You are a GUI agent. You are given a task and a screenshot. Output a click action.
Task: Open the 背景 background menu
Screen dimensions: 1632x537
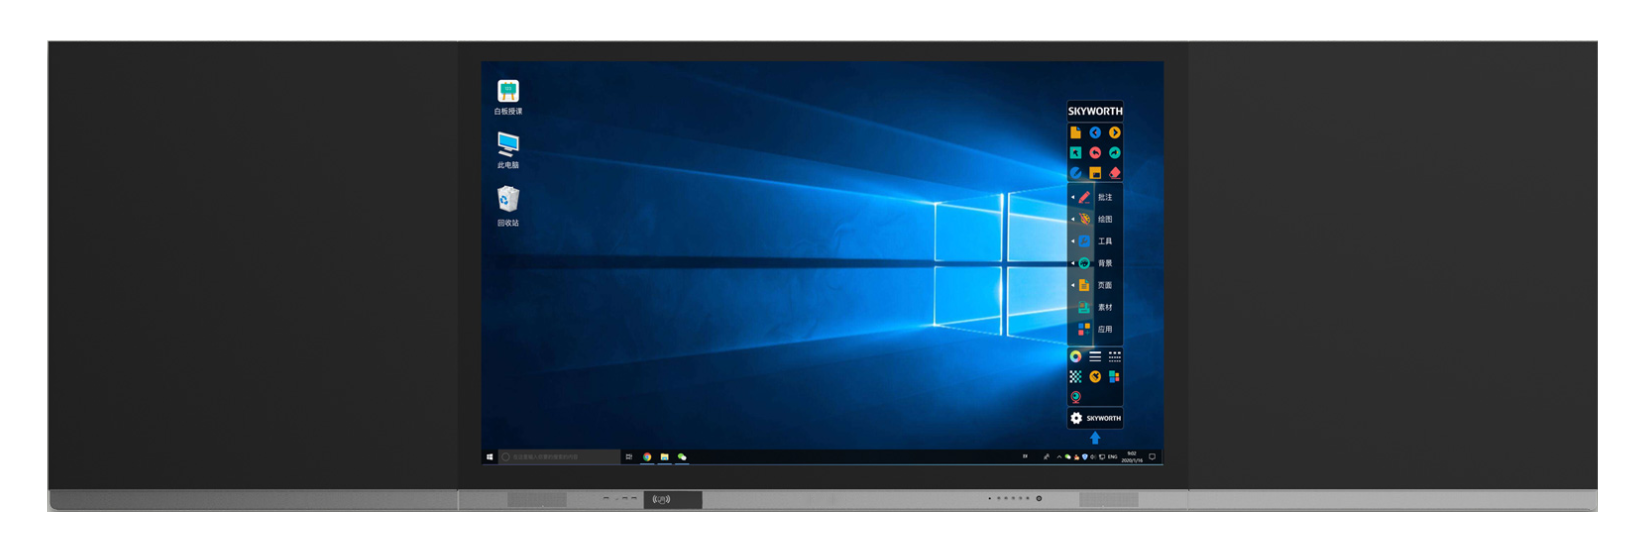(x=1097, y=263)
